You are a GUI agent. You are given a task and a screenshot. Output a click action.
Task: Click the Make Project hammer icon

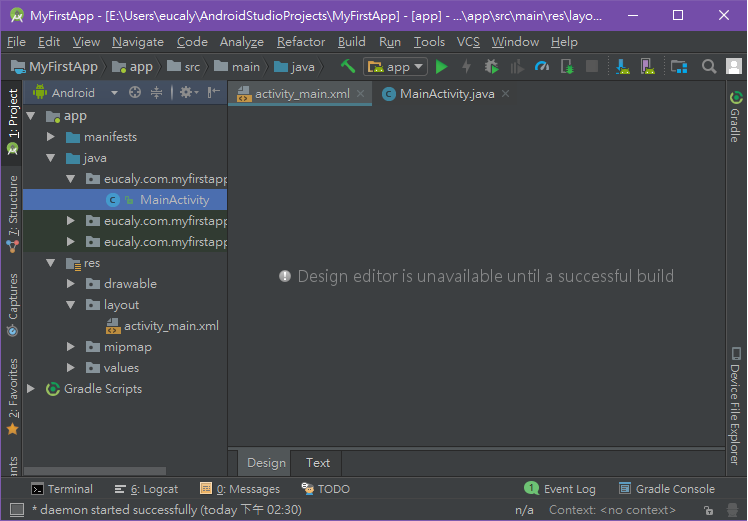348,66
